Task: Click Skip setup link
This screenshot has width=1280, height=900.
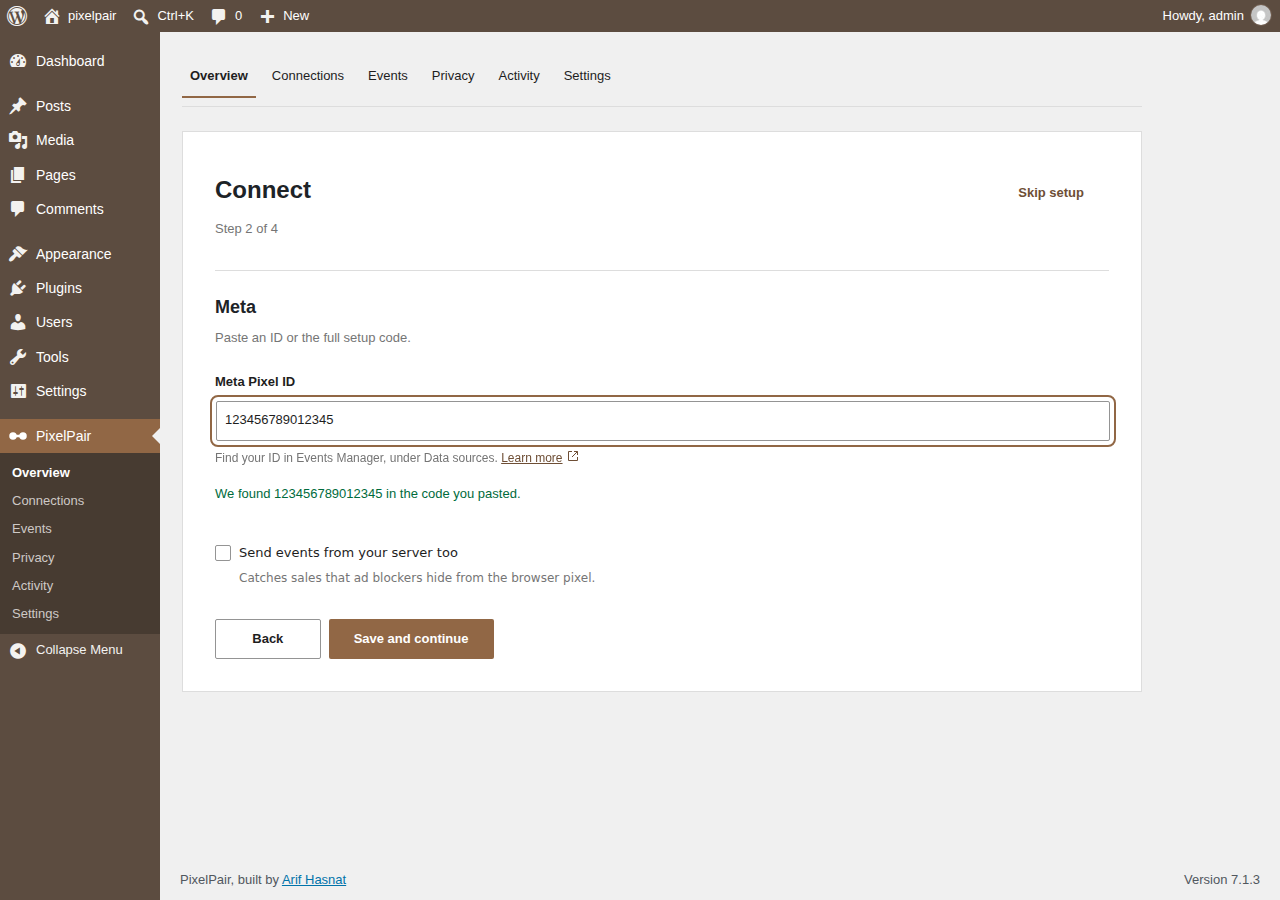Action: pos(1051,193)
